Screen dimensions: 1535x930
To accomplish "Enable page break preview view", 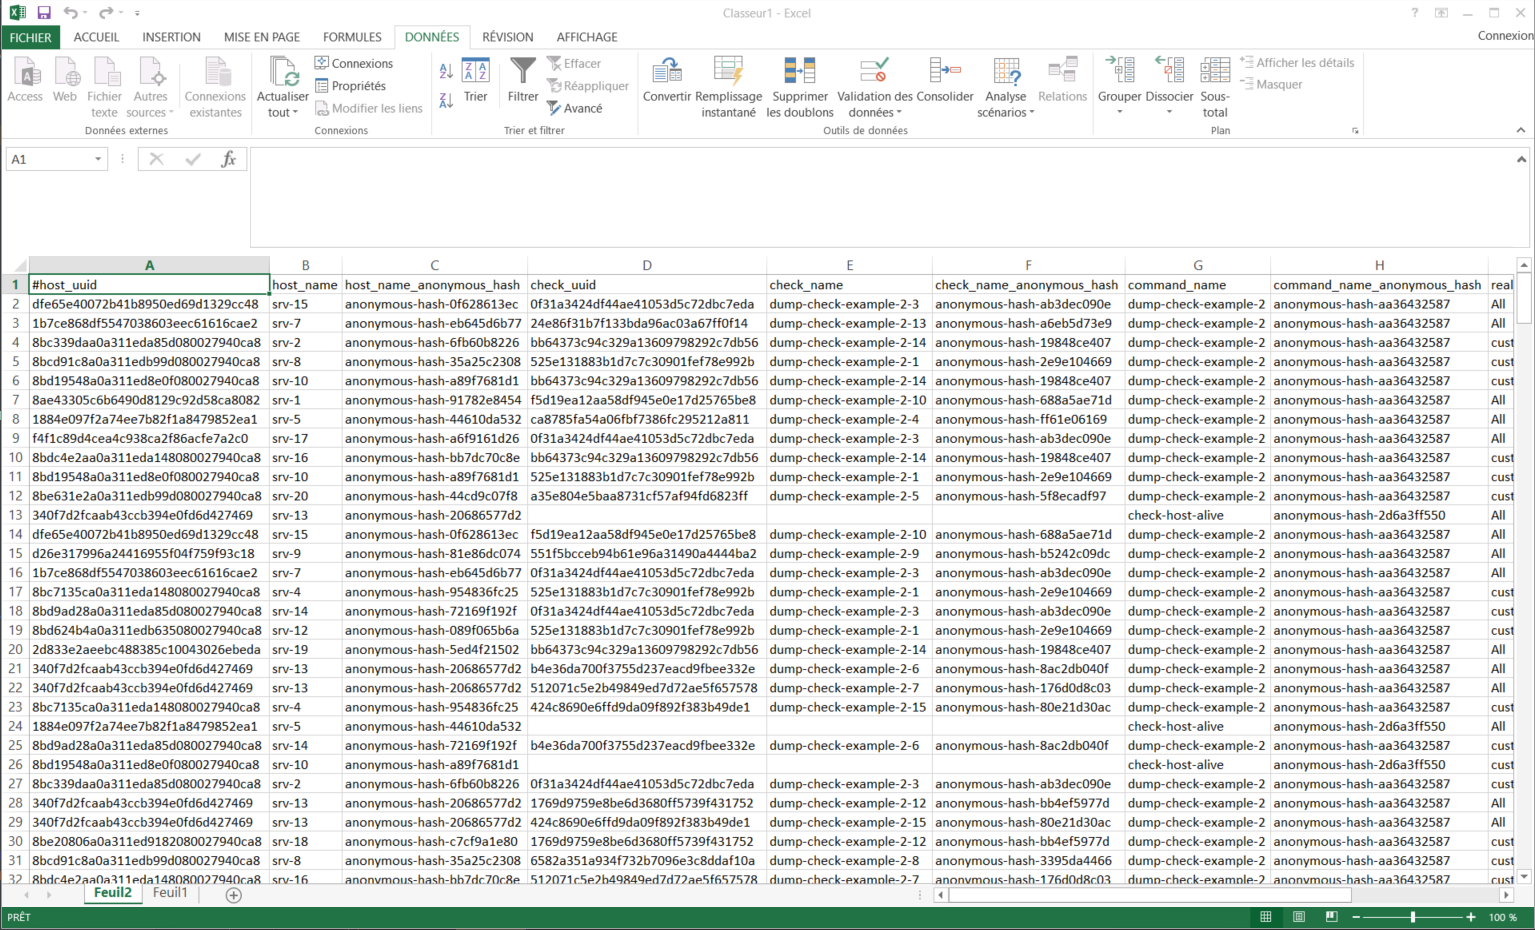I will (1331, 917).
